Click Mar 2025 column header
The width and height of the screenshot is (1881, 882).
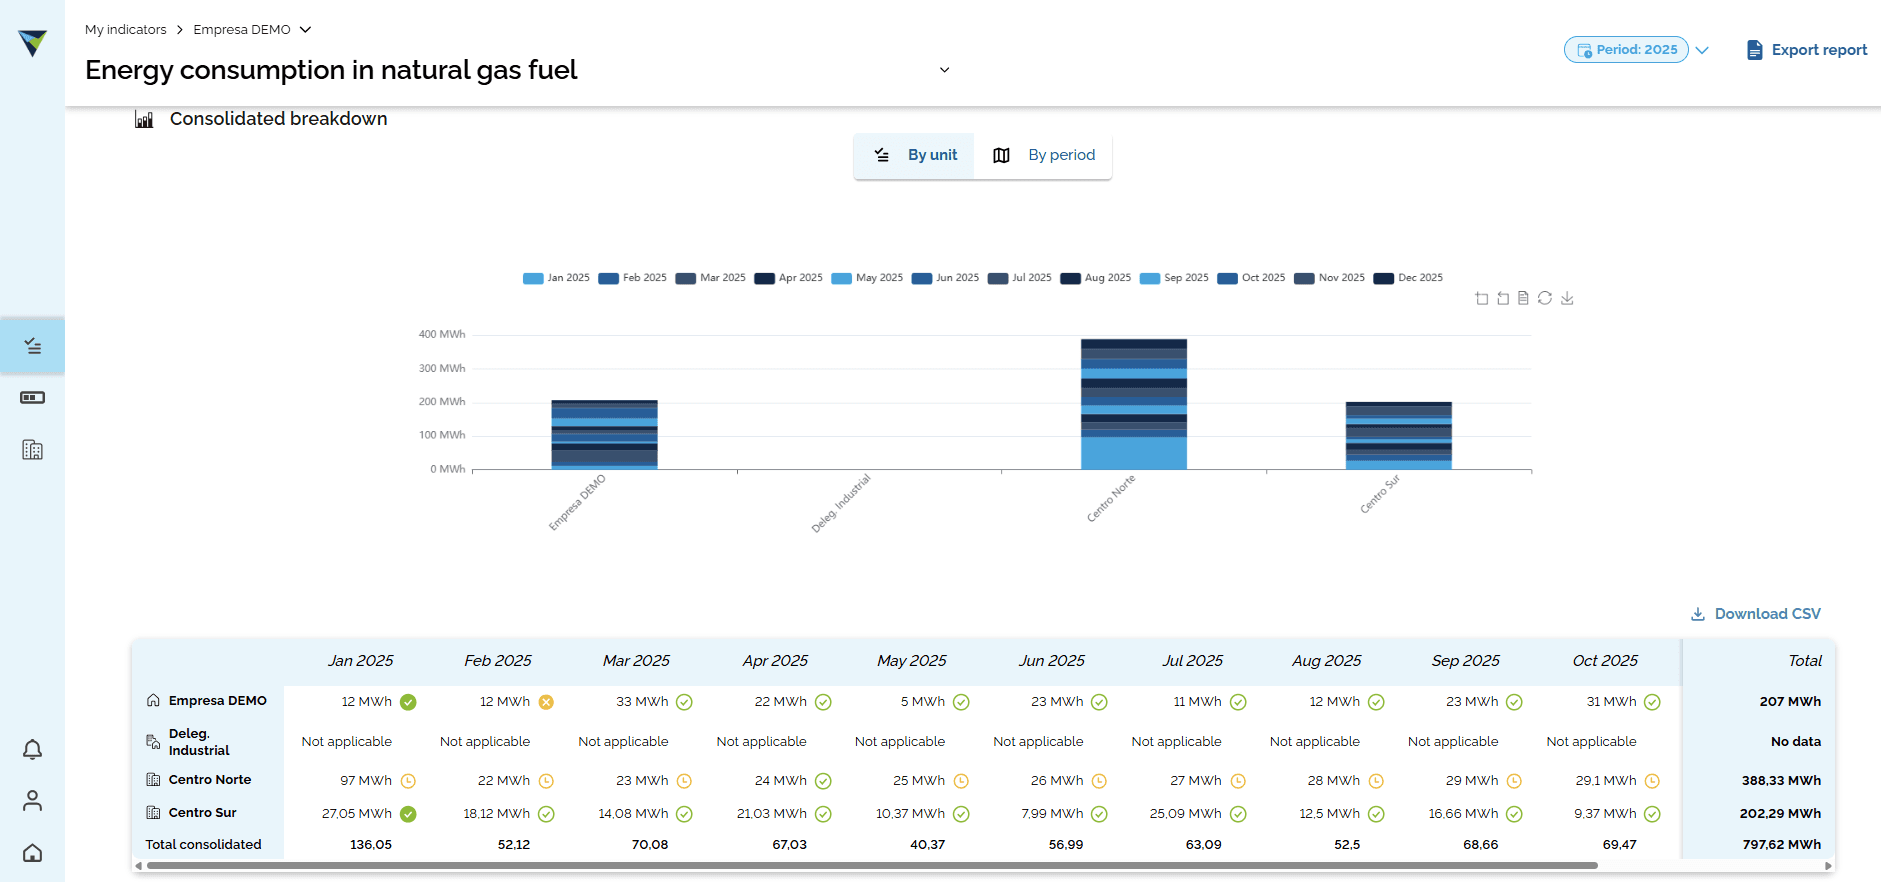(636, 661)
